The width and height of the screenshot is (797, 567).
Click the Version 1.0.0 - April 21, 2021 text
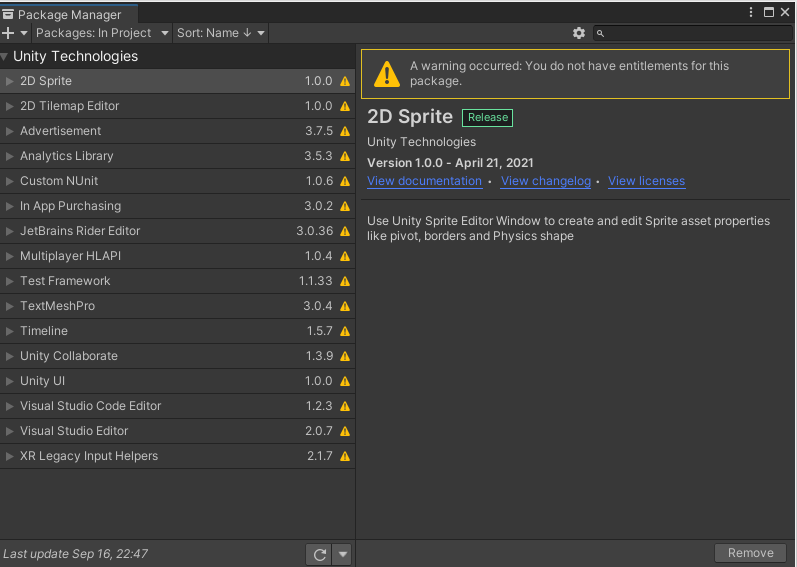pos(450,163)
